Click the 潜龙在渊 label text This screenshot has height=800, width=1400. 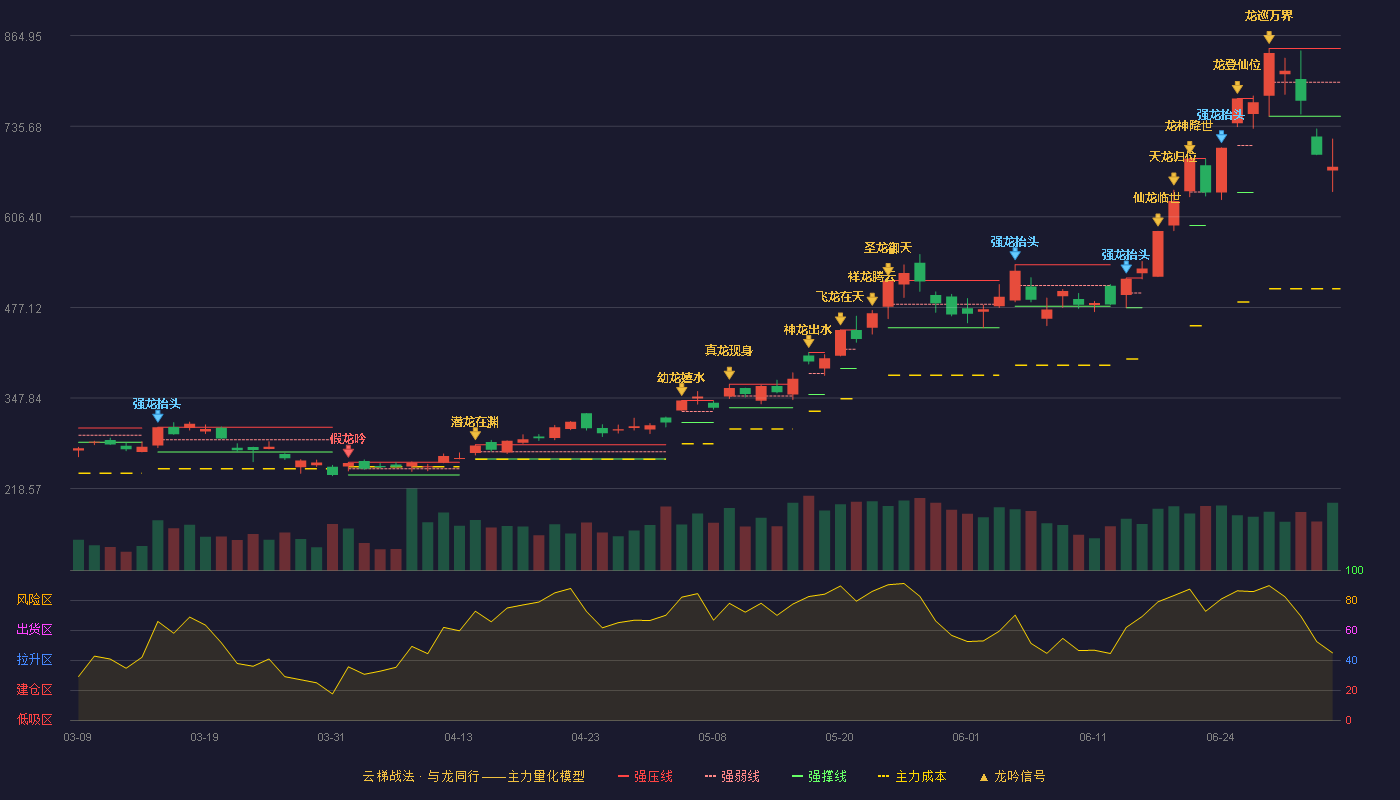click(x=475, y=422)
